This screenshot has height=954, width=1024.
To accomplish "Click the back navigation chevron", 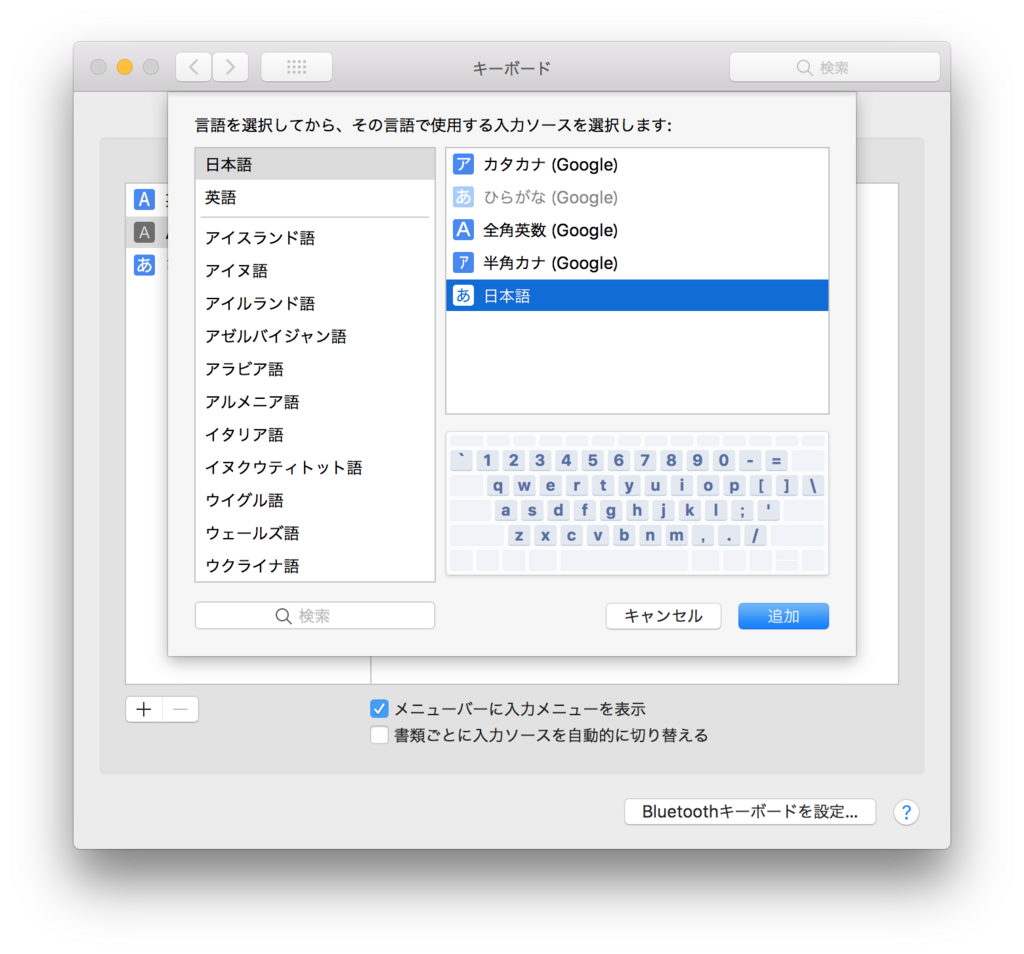I will click(192, 66).
